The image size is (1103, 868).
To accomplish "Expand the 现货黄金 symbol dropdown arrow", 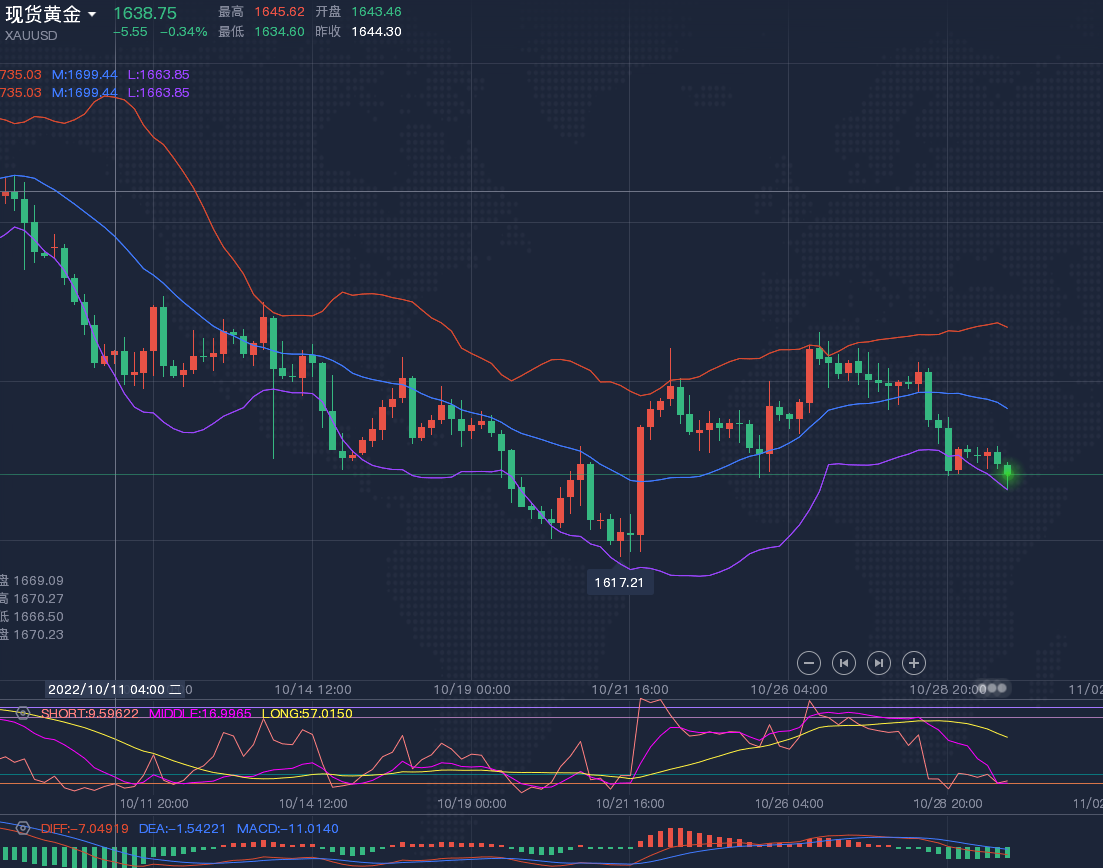I will [92, 14].
